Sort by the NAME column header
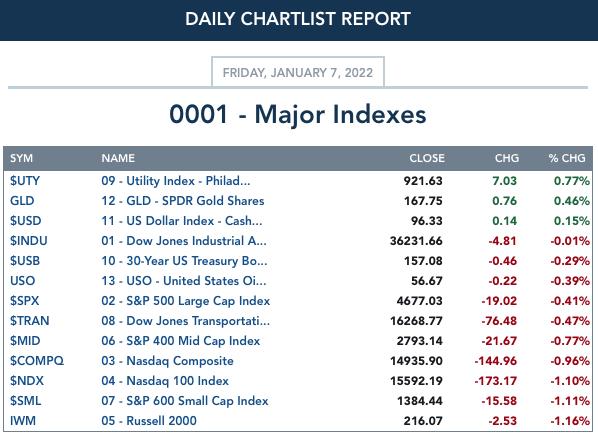This screenshot has height=435, width=598. [118, 158]
